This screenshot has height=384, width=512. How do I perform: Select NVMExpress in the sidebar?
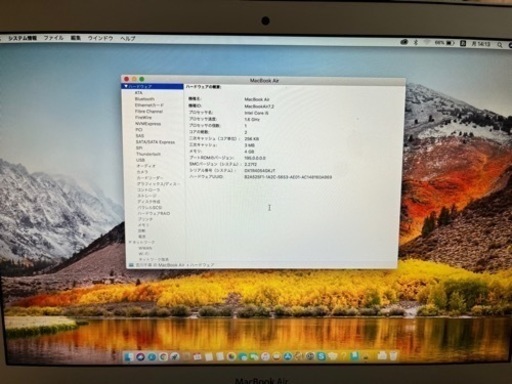pos(148,124)
